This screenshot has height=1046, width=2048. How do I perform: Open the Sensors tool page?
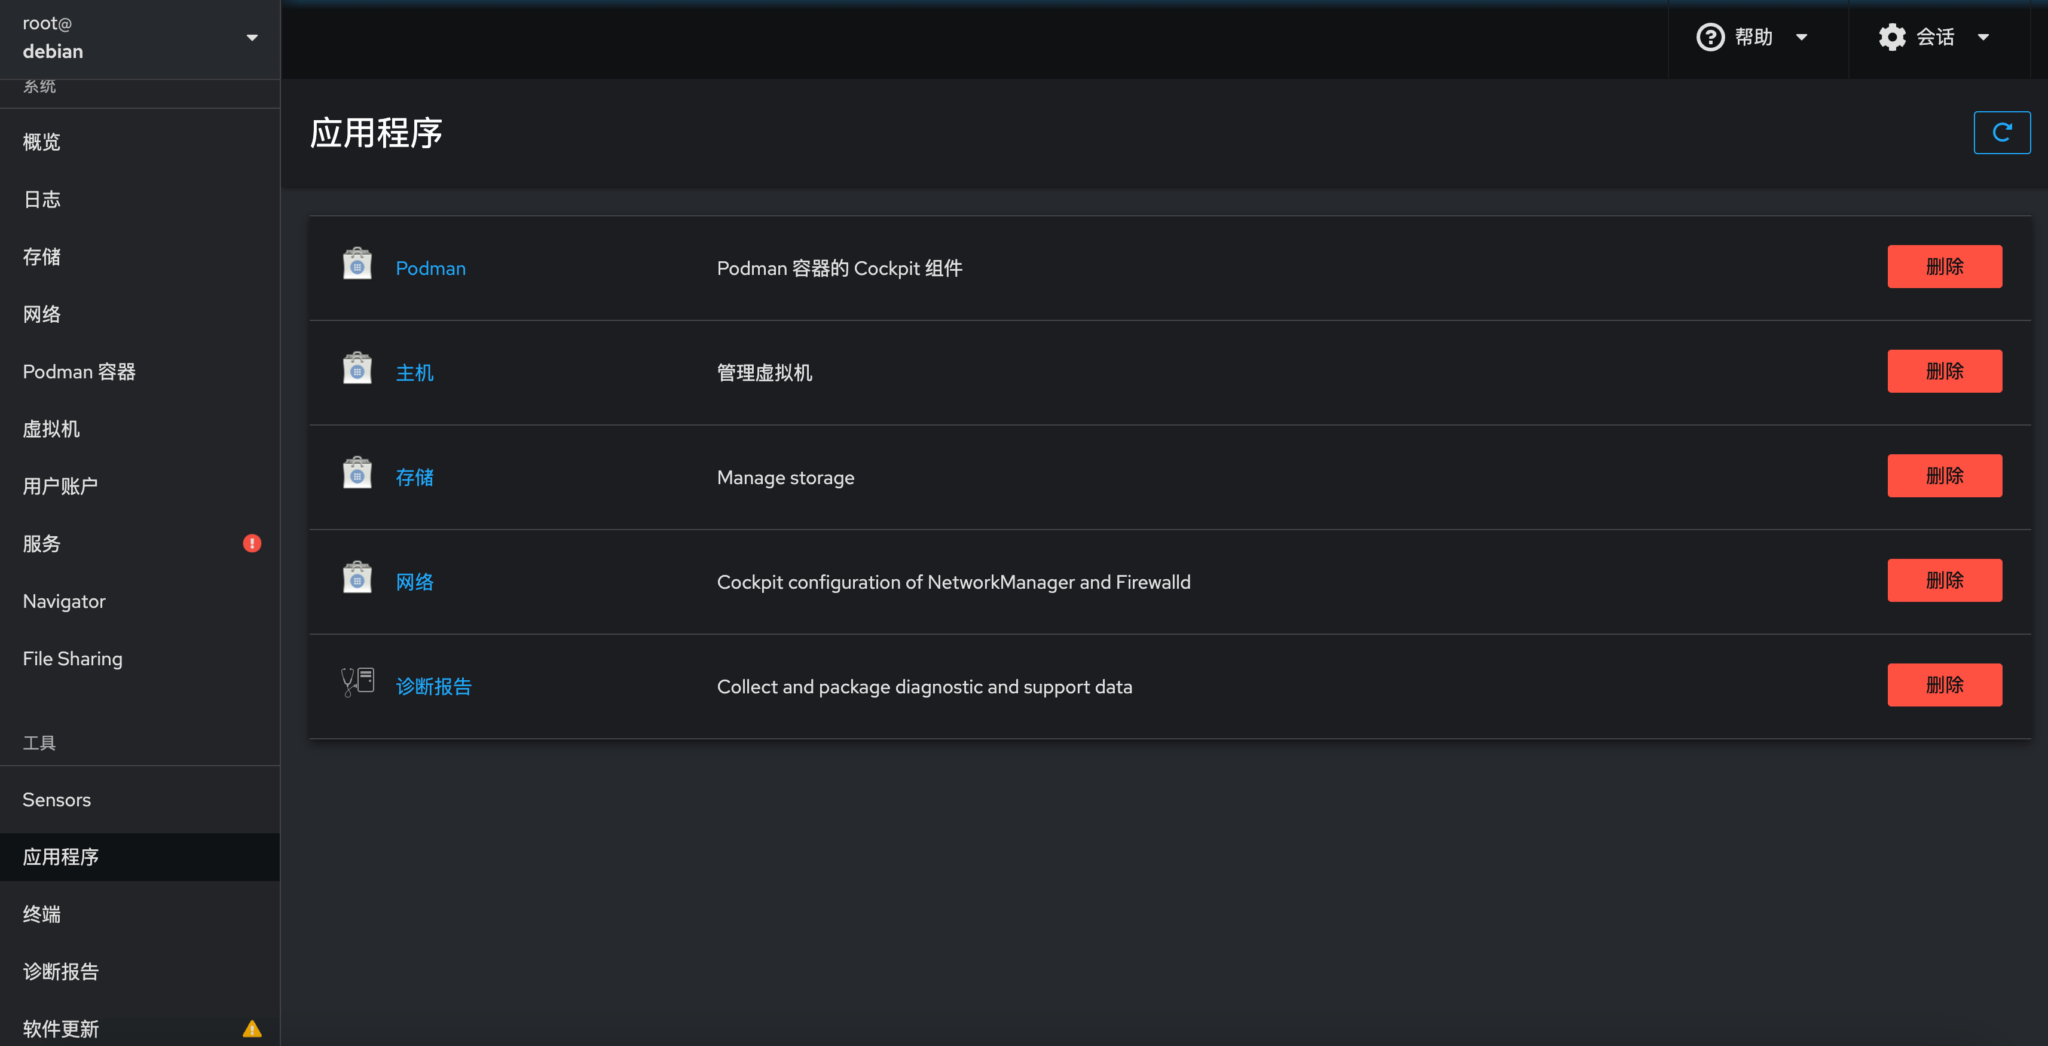point(57,800)
